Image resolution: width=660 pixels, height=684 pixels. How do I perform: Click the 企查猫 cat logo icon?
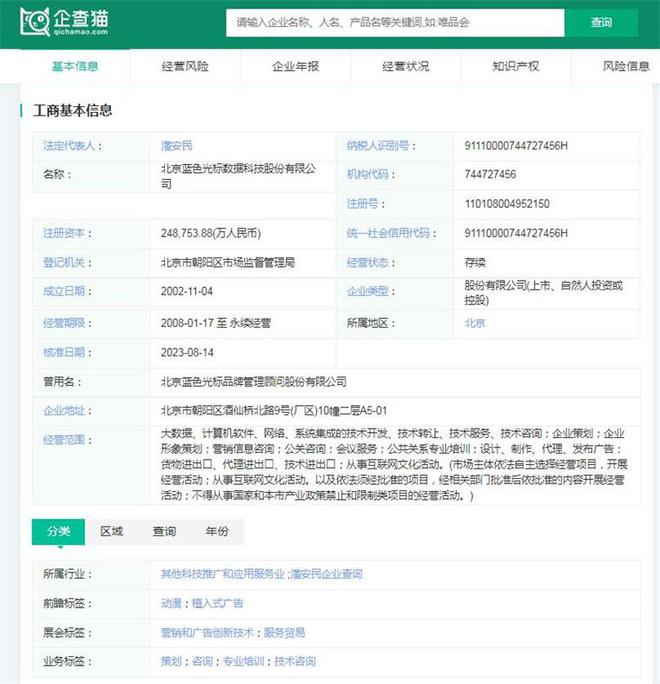click(x=34, y=21)
